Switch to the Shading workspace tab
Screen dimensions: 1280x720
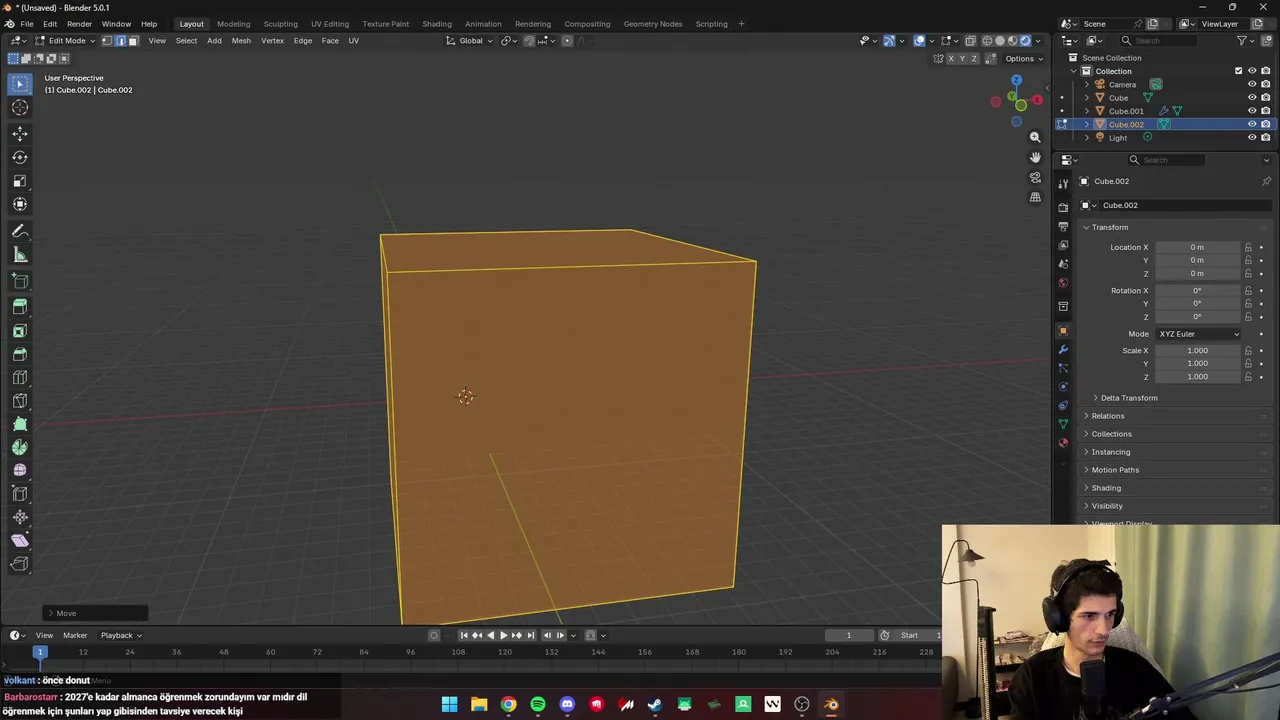coord(437,24)
